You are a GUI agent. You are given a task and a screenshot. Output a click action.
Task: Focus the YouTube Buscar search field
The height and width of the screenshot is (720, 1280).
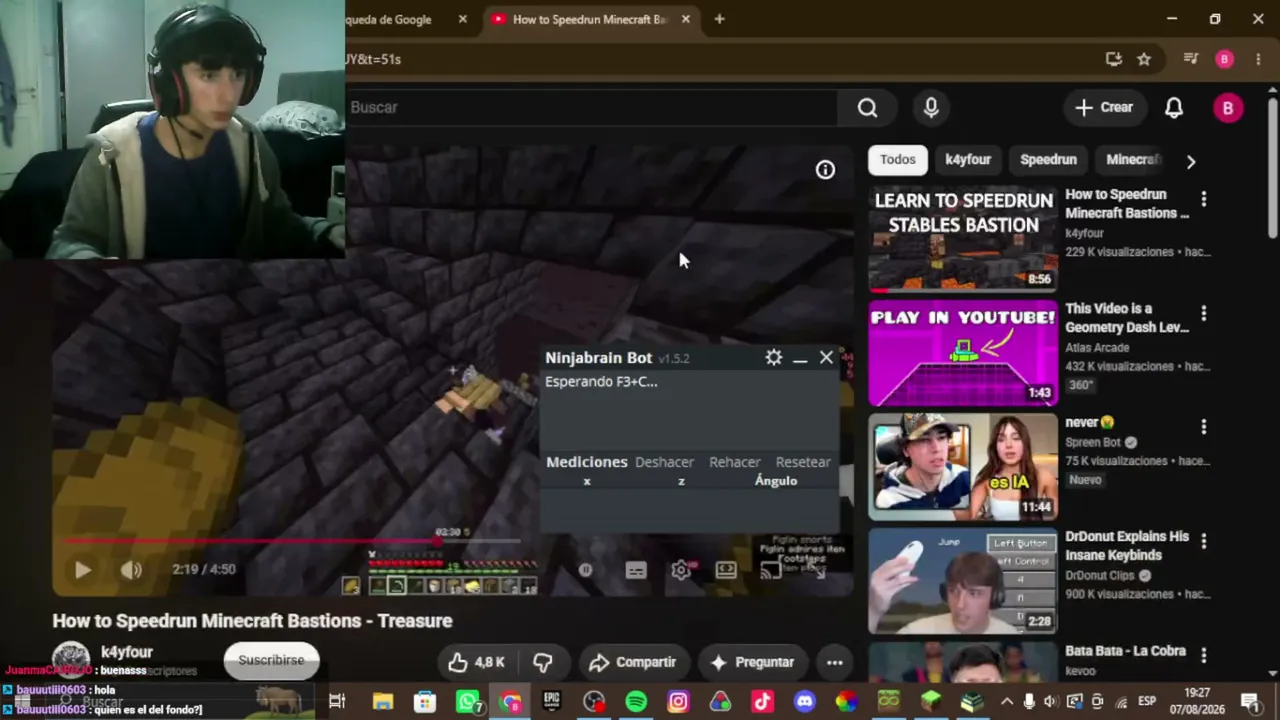tap(592, 107)
